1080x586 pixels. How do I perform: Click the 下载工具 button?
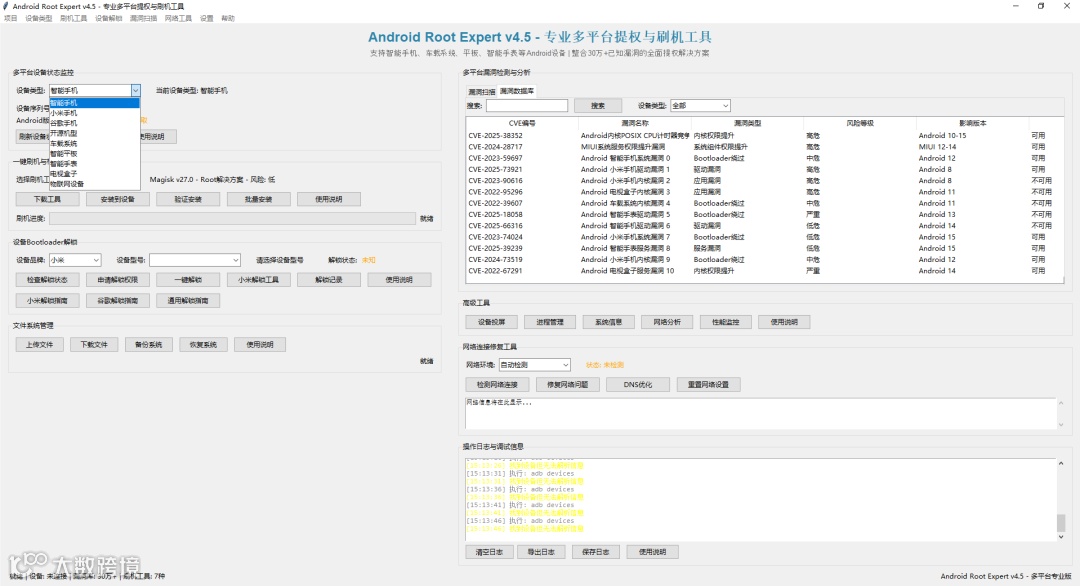point(48,199)
